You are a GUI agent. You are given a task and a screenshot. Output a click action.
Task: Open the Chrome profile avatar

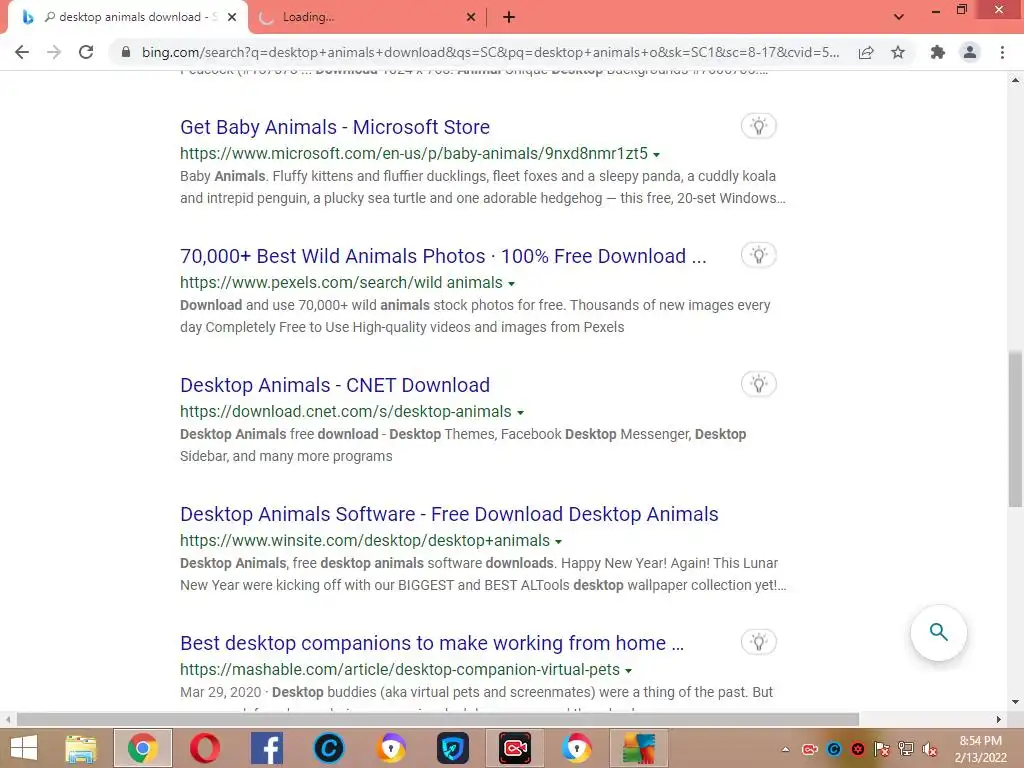coord(970,52)
